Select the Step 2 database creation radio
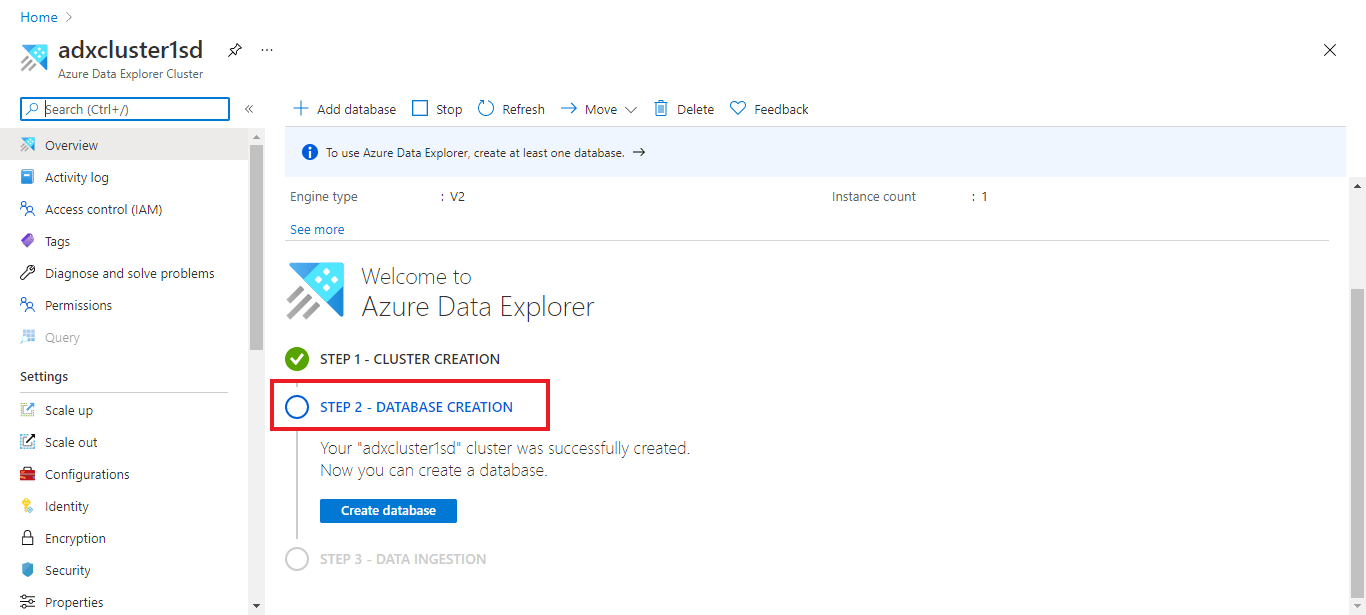The height and width of the screenshot is (615, 1366). (x=297, y=407)
